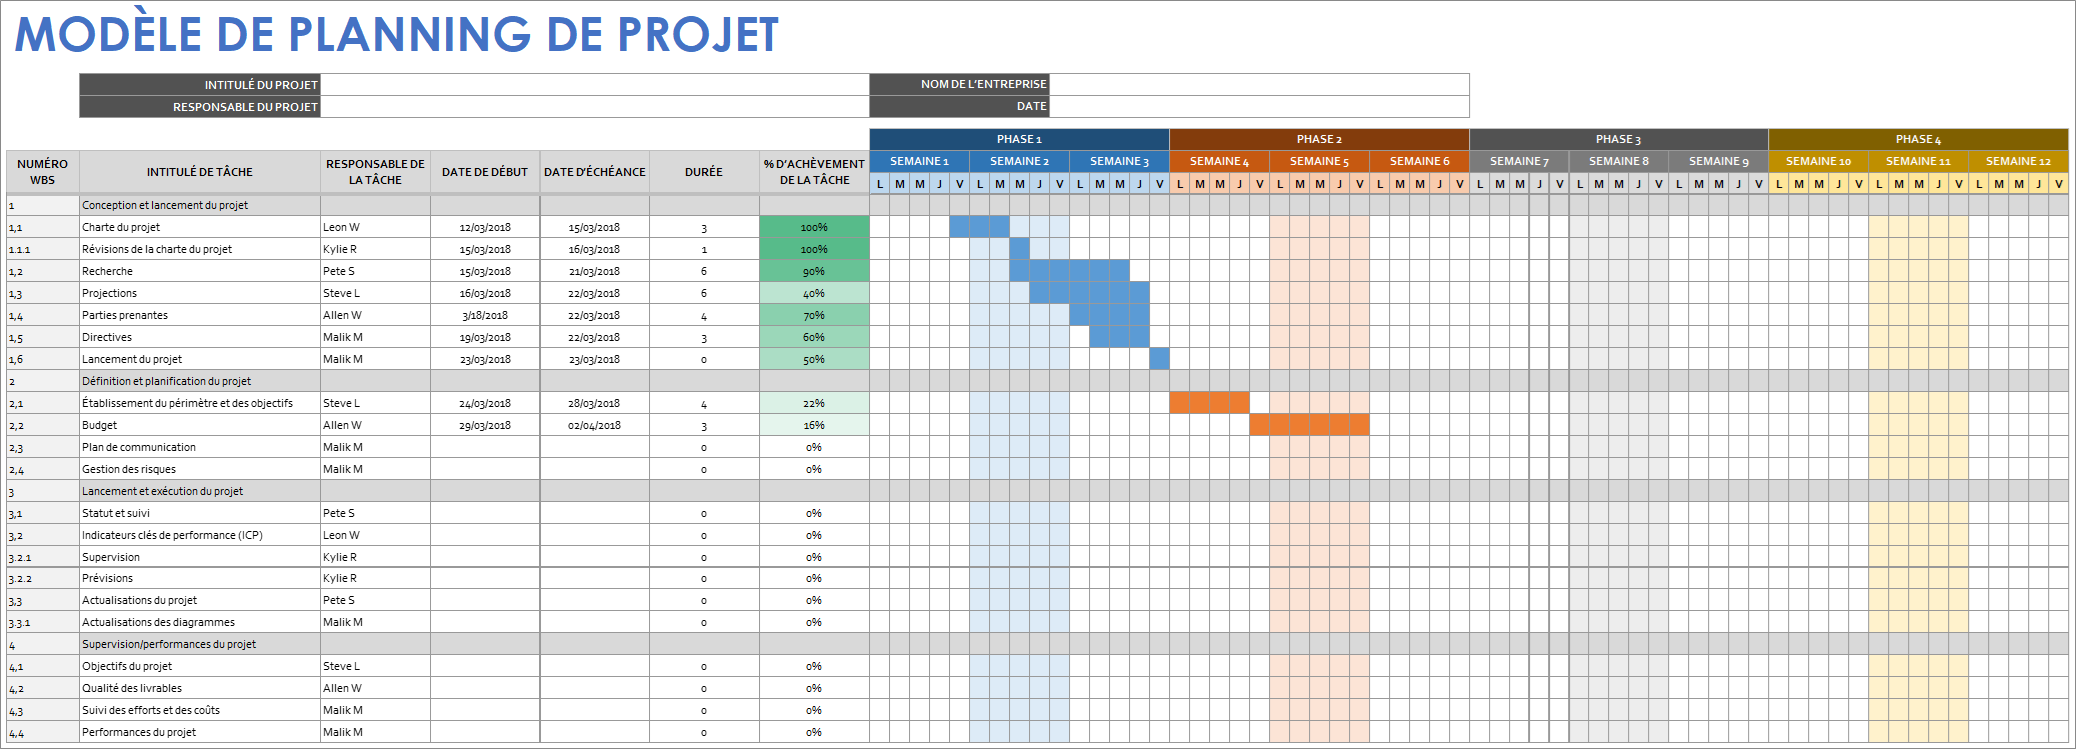Select start date 12/03/2018
The image size is (2076, 749).
tap(485, 227)
